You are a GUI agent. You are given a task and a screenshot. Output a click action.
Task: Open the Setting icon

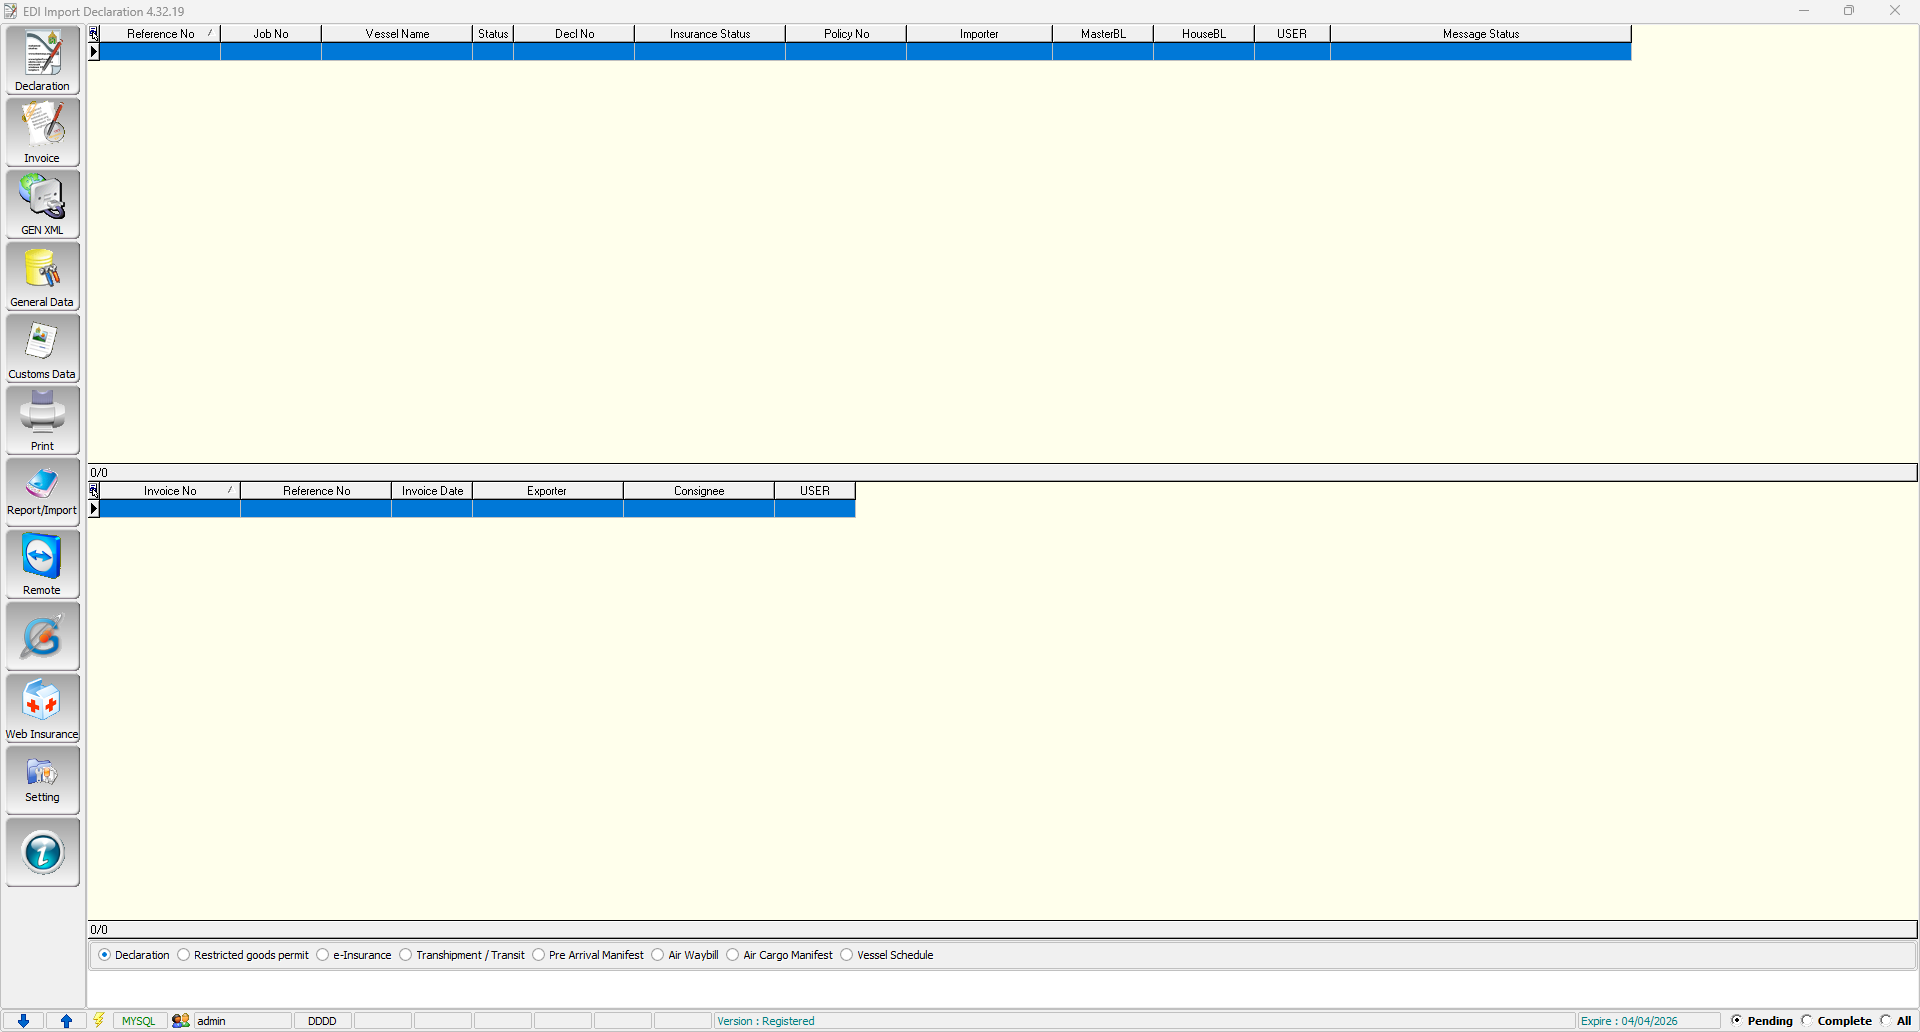[42, 780]
